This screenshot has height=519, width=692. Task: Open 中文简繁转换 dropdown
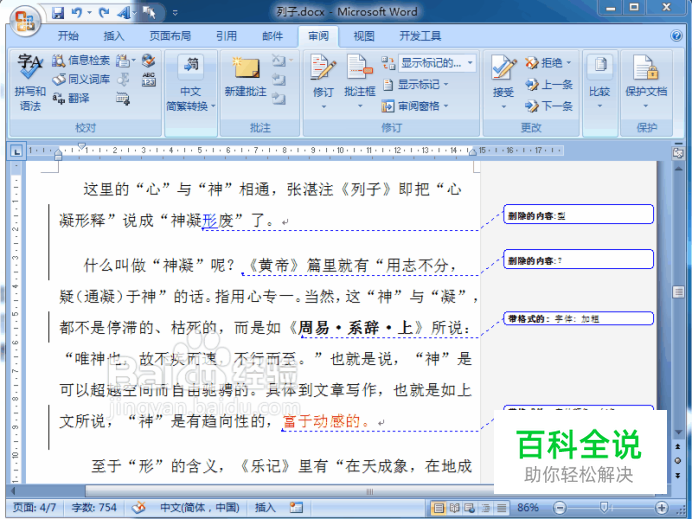[191, 82]
